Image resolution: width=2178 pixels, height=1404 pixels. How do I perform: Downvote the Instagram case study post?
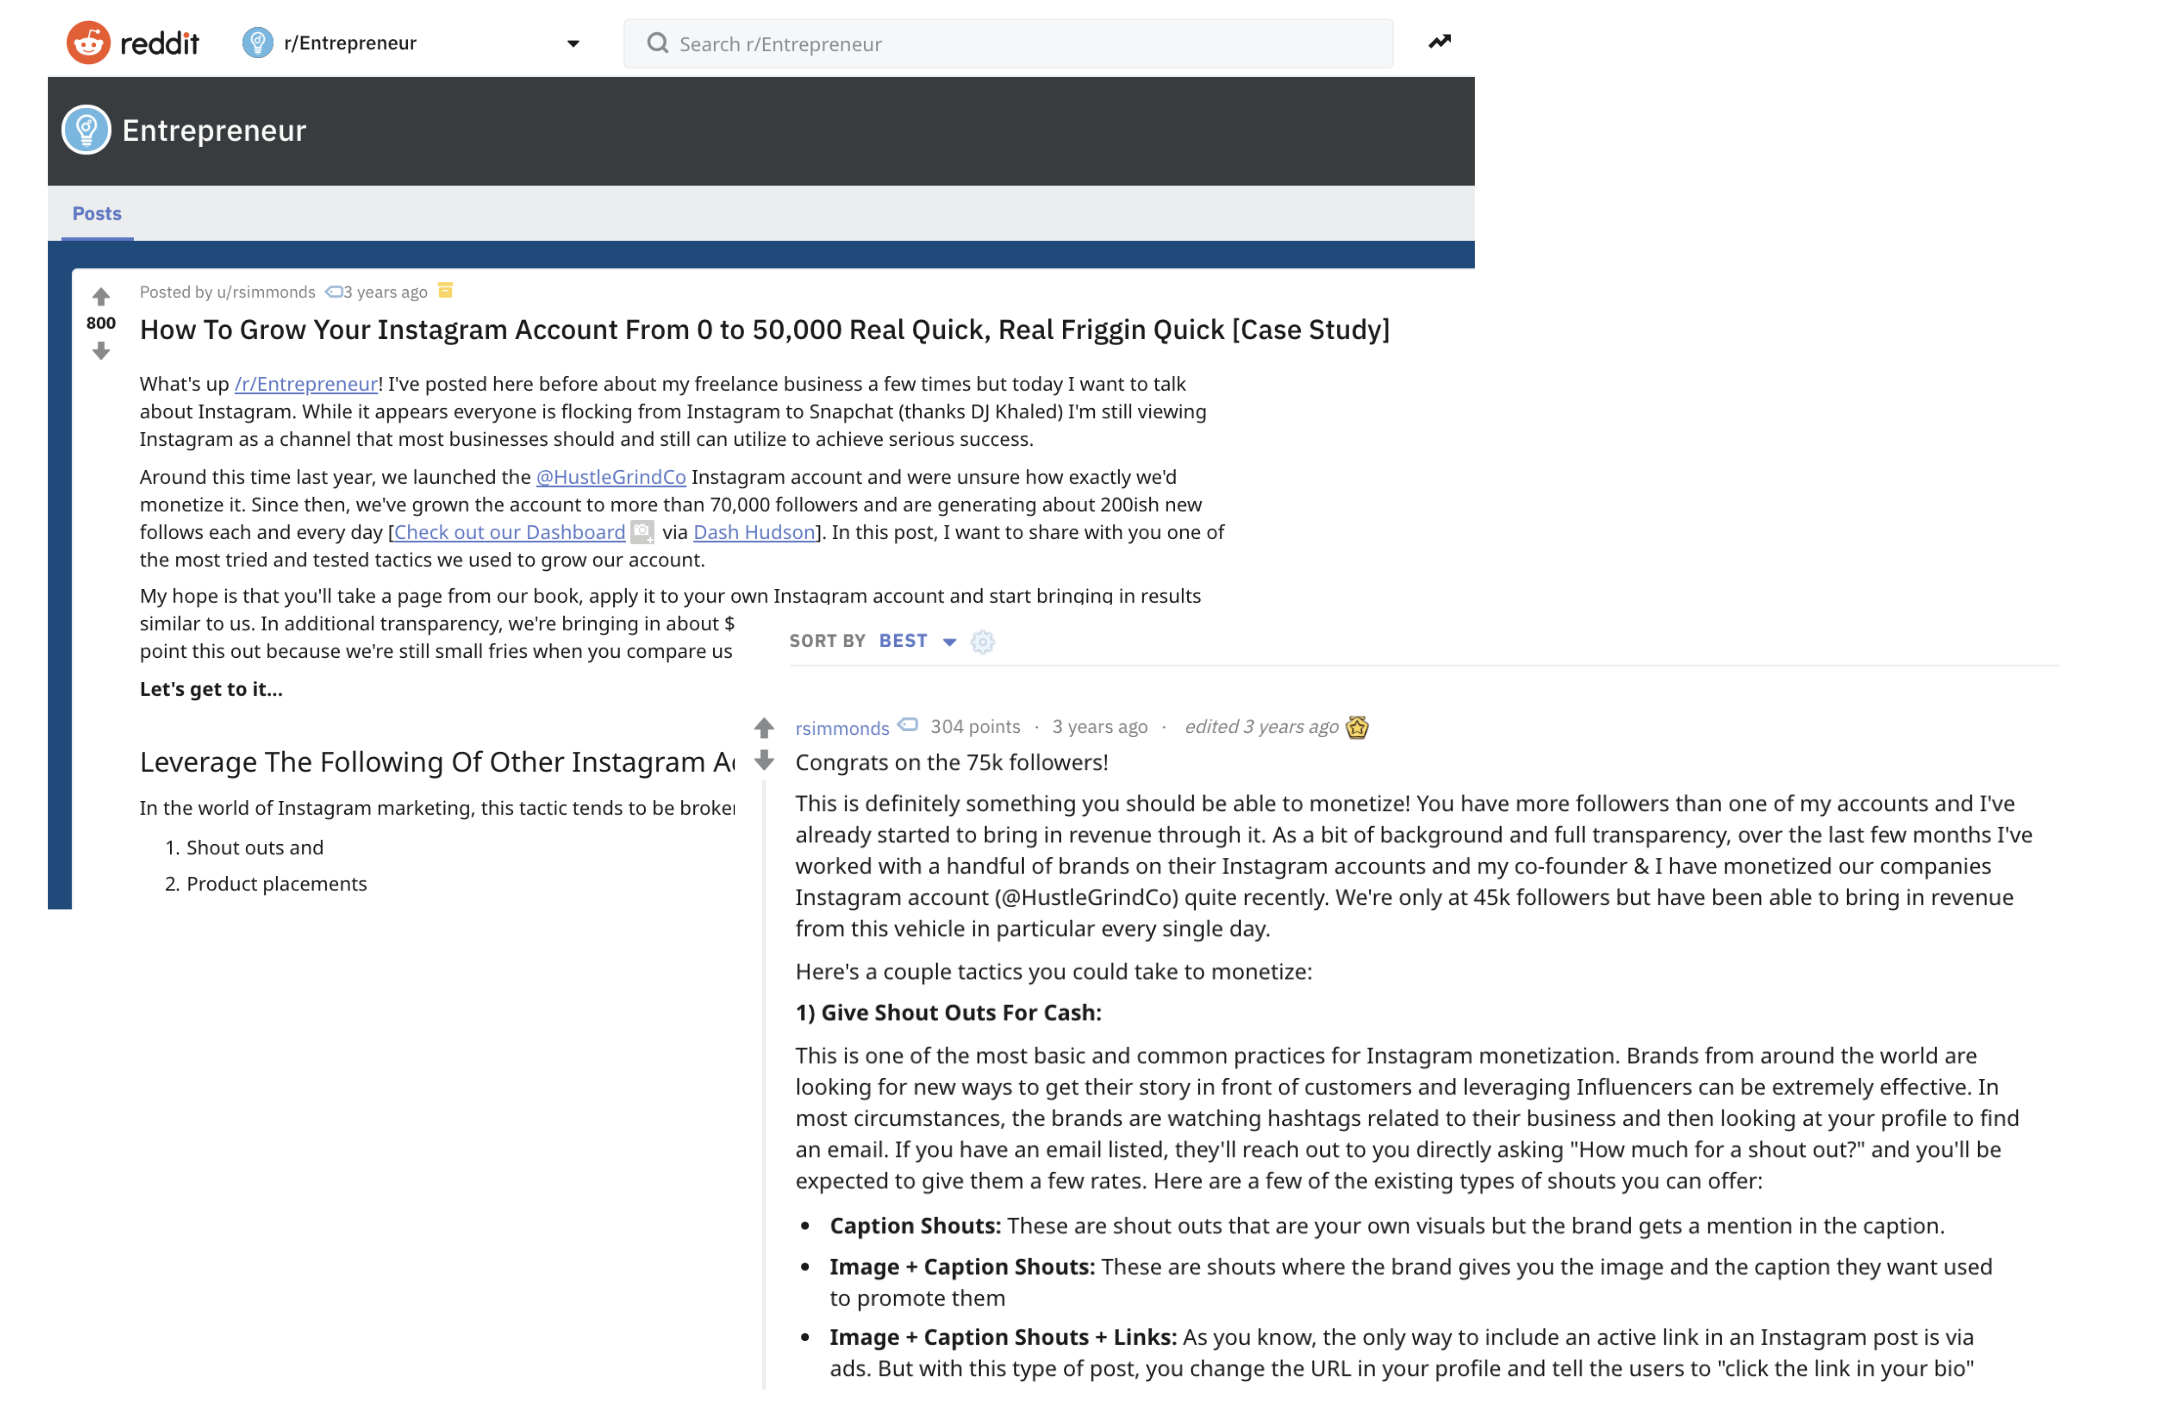click(x=101, y=351)
